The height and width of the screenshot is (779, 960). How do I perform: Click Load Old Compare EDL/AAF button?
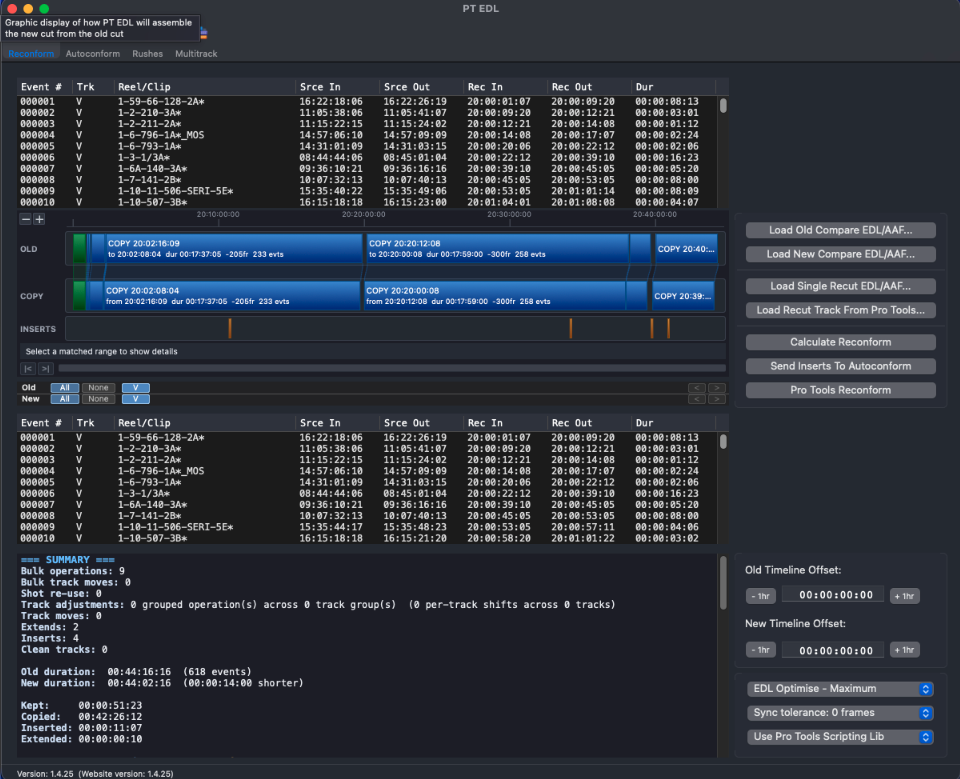click(x=841, y=230)
